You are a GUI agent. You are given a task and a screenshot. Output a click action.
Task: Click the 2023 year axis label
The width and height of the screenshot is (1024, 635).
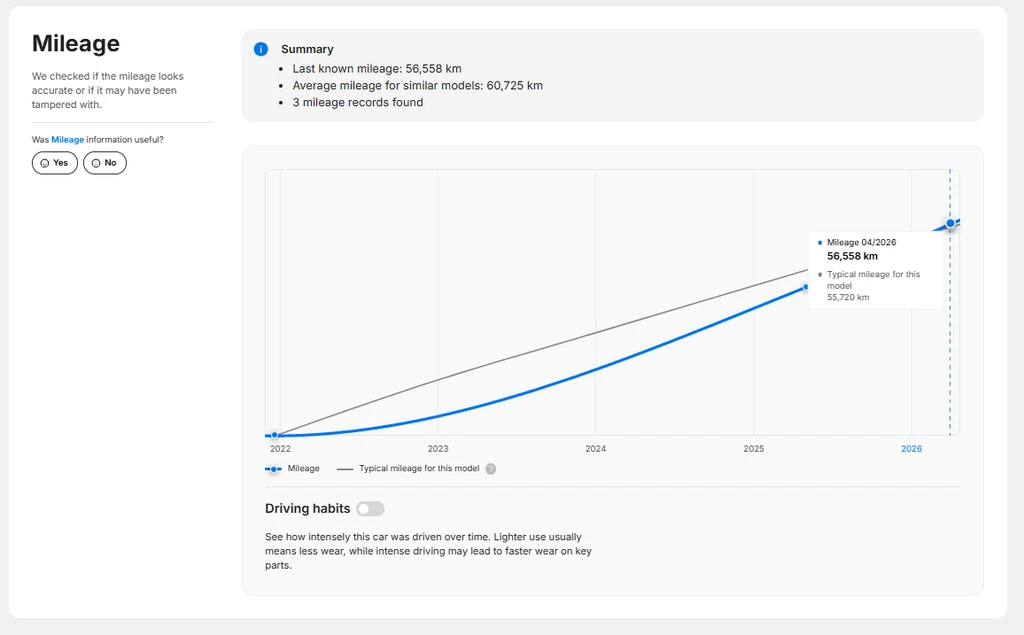coord(438,449)
